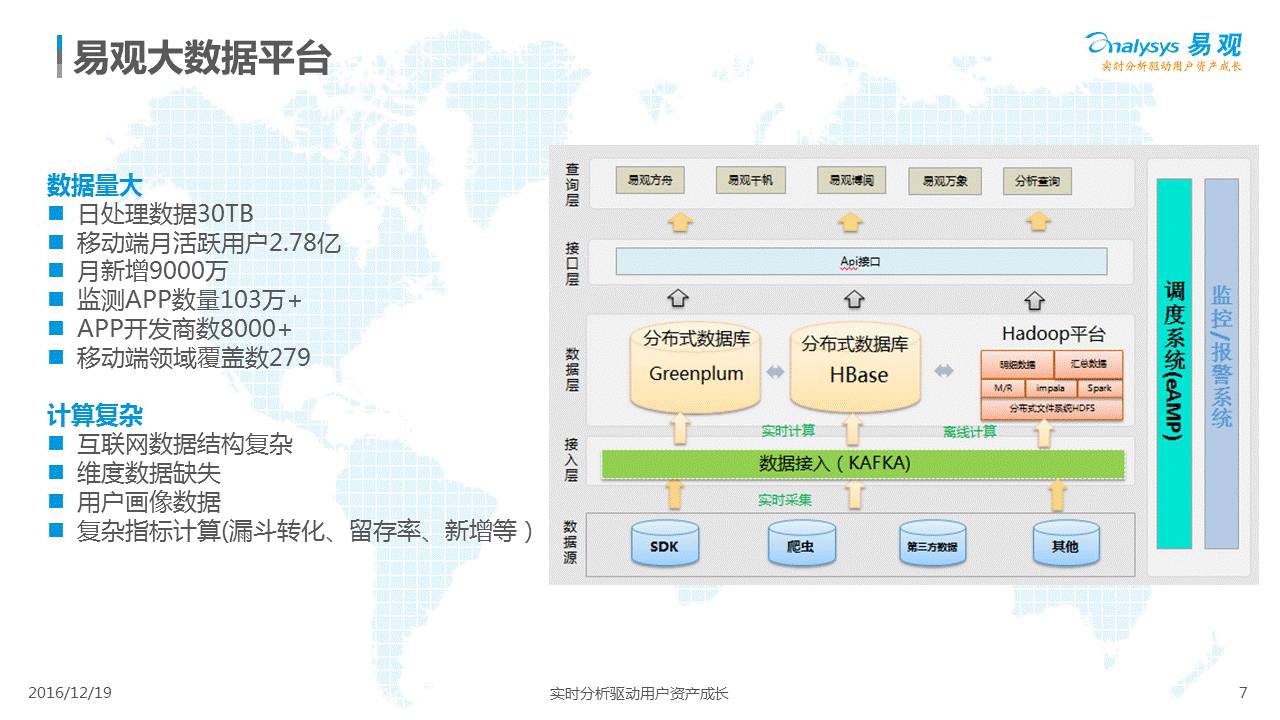Click the arrow from SDK up to KAFKA

pyautogui.click(x=674, y=494)
